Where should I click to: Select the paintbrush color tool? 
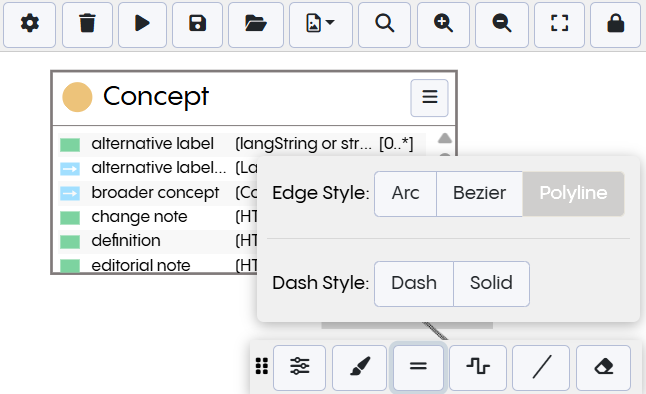point(360,367)
